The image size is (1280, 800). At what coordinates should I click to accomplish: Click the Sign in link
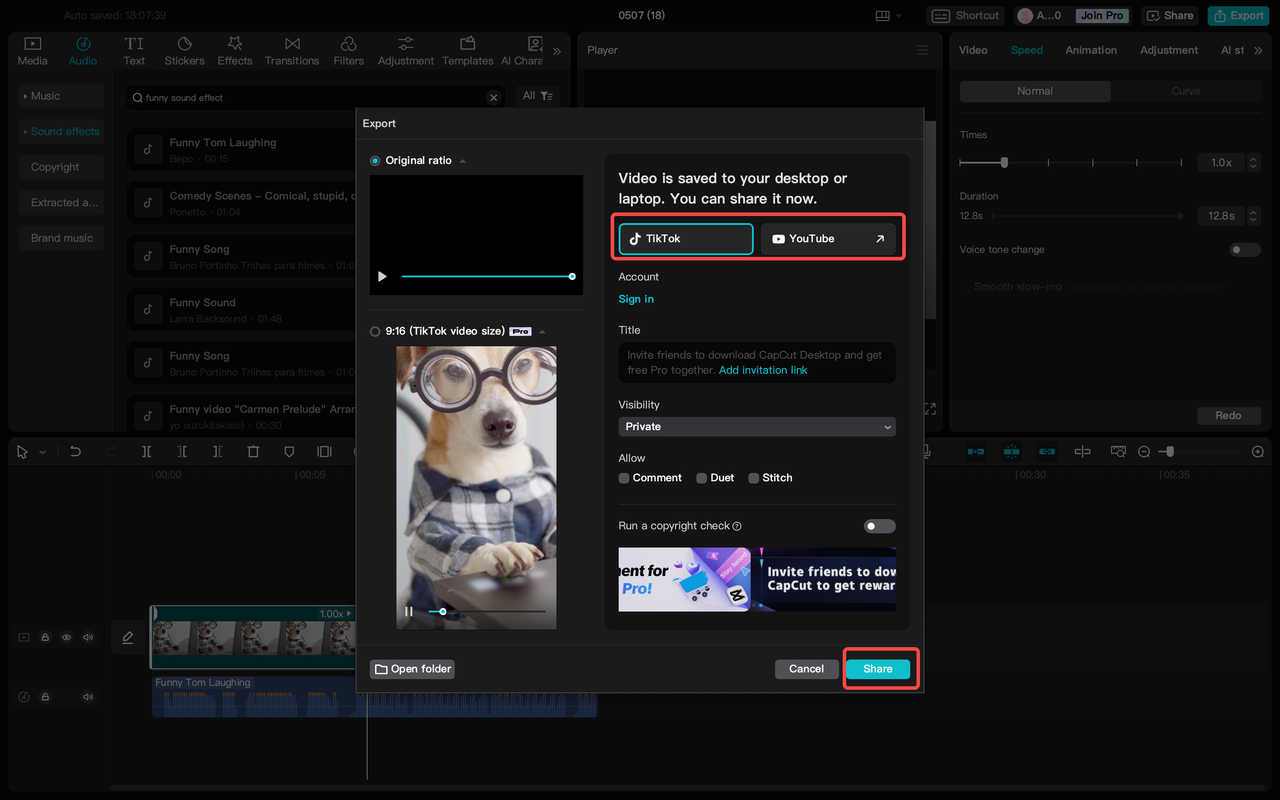[636, 299]
